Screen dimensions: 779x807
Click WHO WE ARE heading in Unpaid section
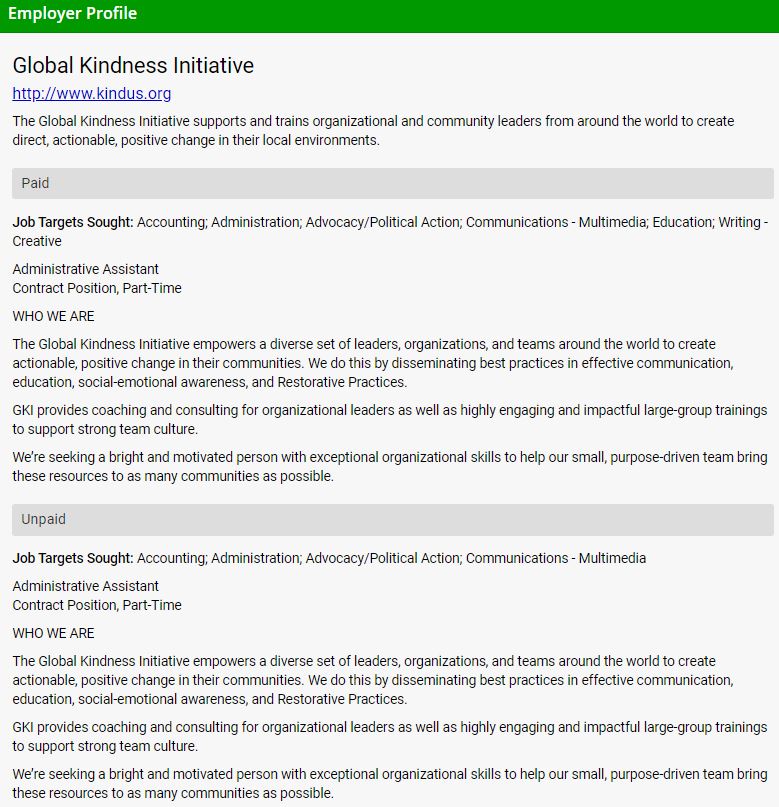(x=54, y=633)
